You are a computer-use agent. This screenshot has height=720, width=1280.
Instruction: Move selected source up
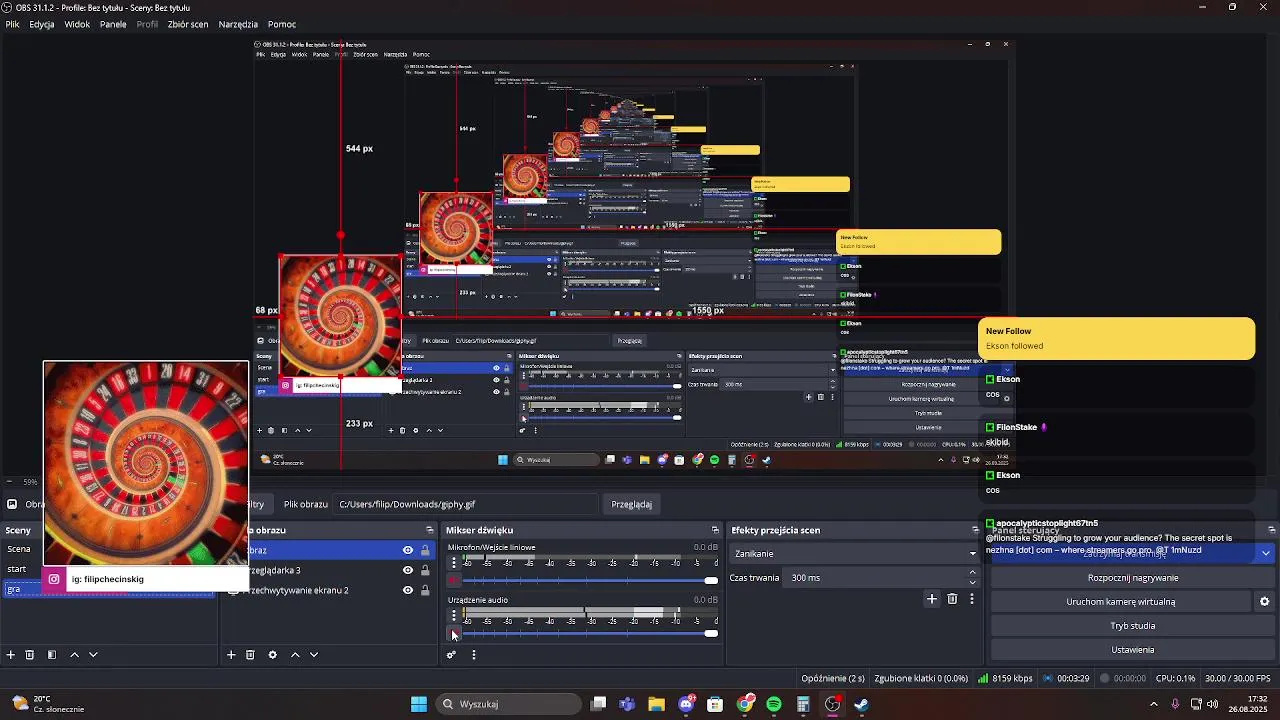coord(295,655)
